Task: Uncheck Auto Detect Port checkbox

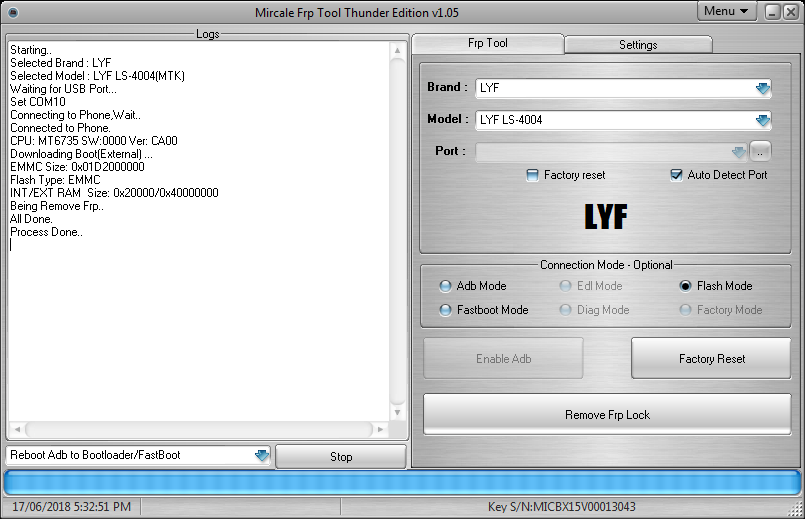Action: [676, 175]
